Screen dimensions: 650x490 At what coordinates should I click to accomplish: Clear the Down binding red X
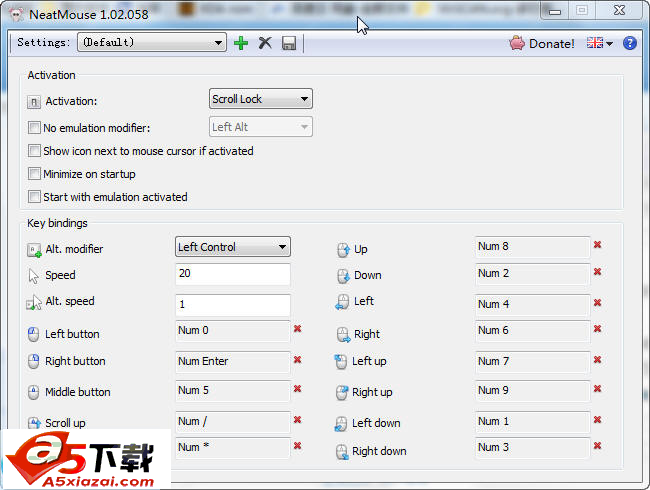[597, 272]
